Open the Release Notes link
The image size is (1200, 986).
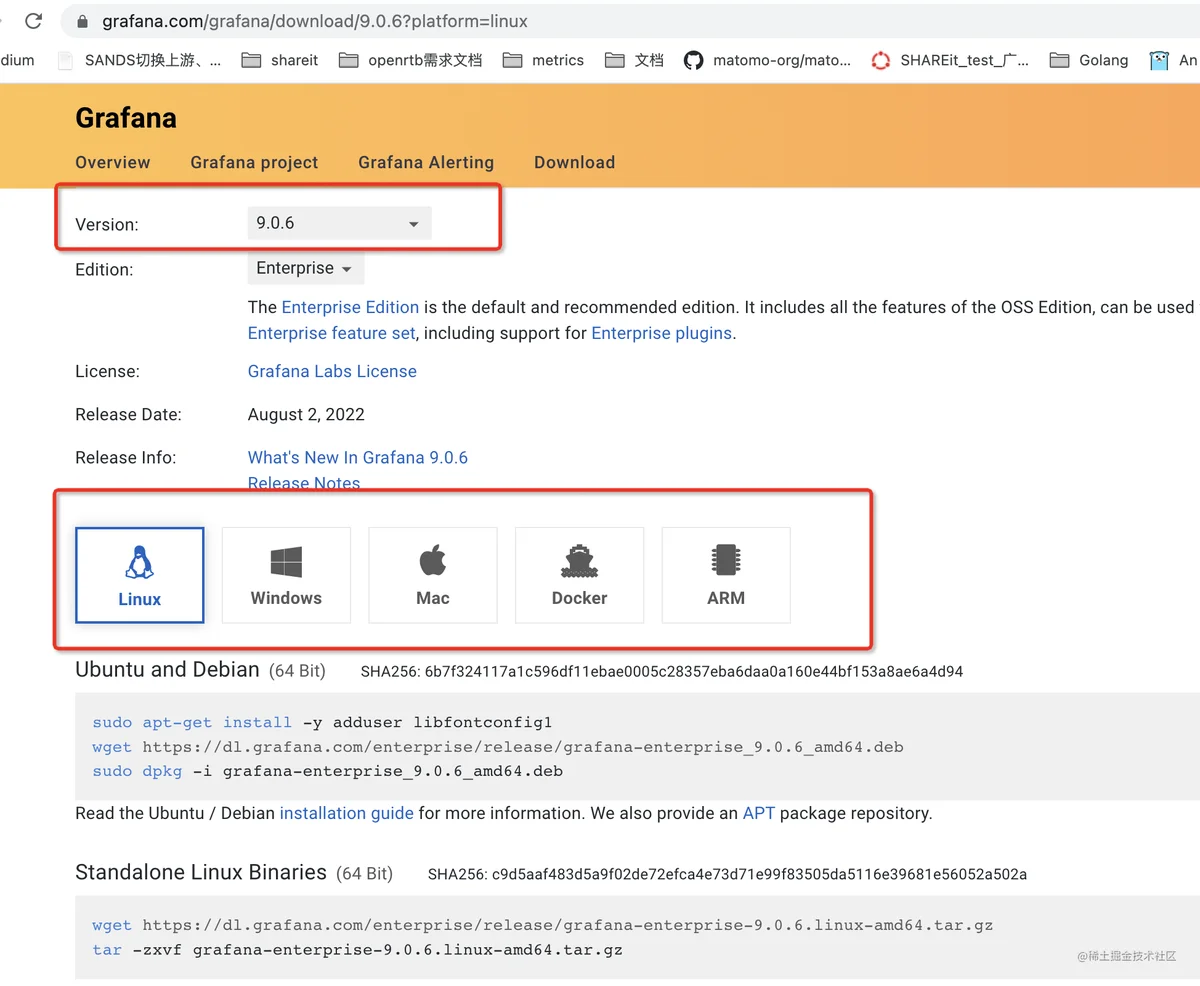pos(304,483)
